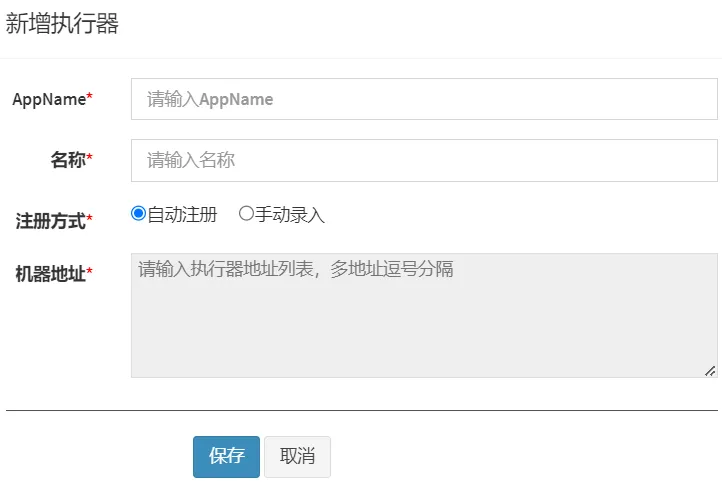
Task: Click the red asterisk after 注册方式
Action: 90,218
